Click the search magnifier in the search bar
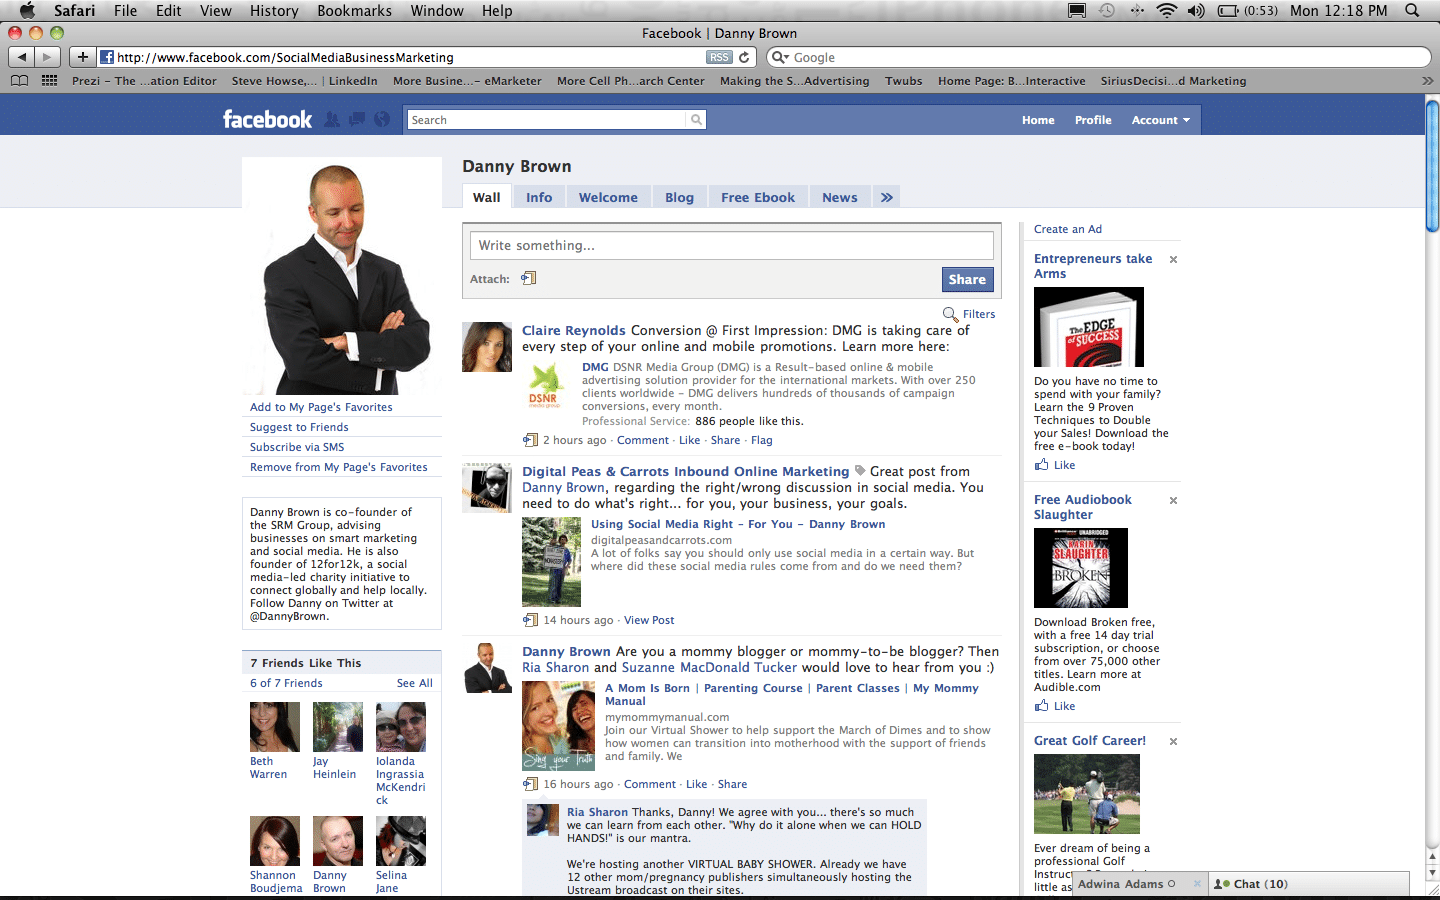 [695, 119]
